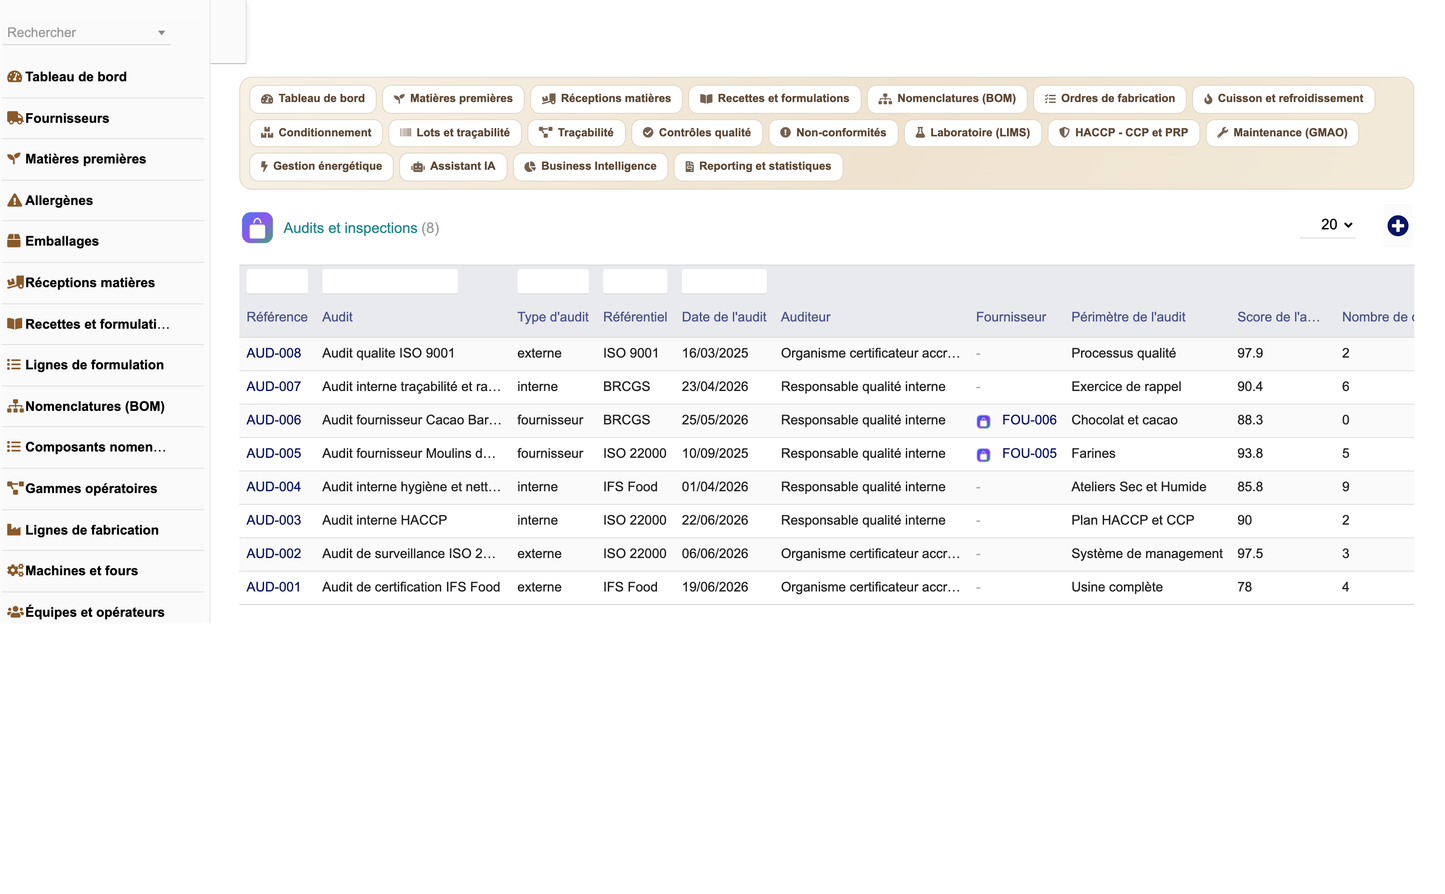Open supplier link FOU-005

coord(1029,453)
